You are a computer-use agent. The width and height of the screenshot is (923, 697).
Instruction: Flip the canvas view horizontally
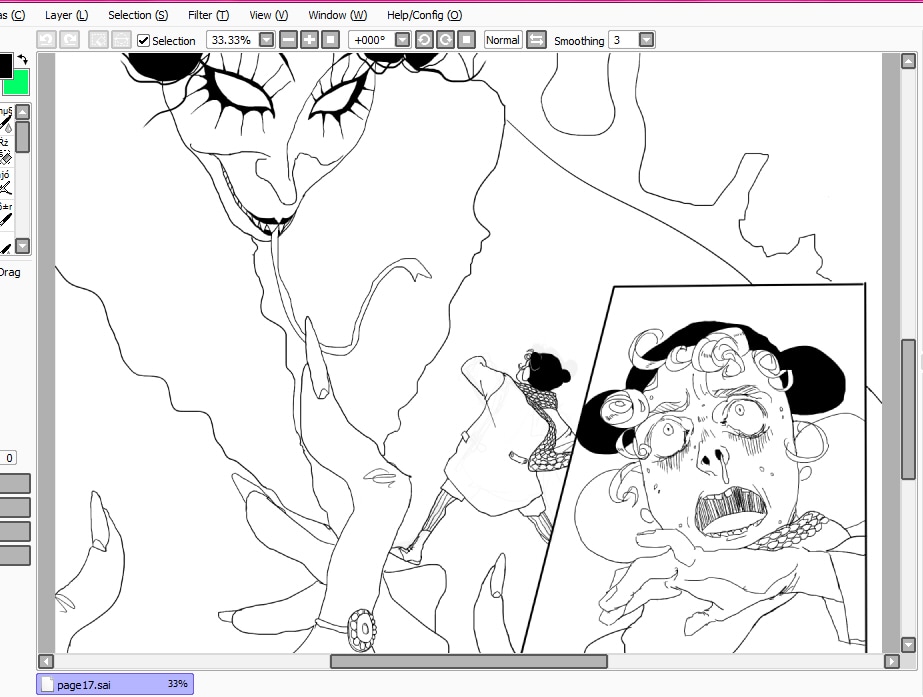coord(537,40)
